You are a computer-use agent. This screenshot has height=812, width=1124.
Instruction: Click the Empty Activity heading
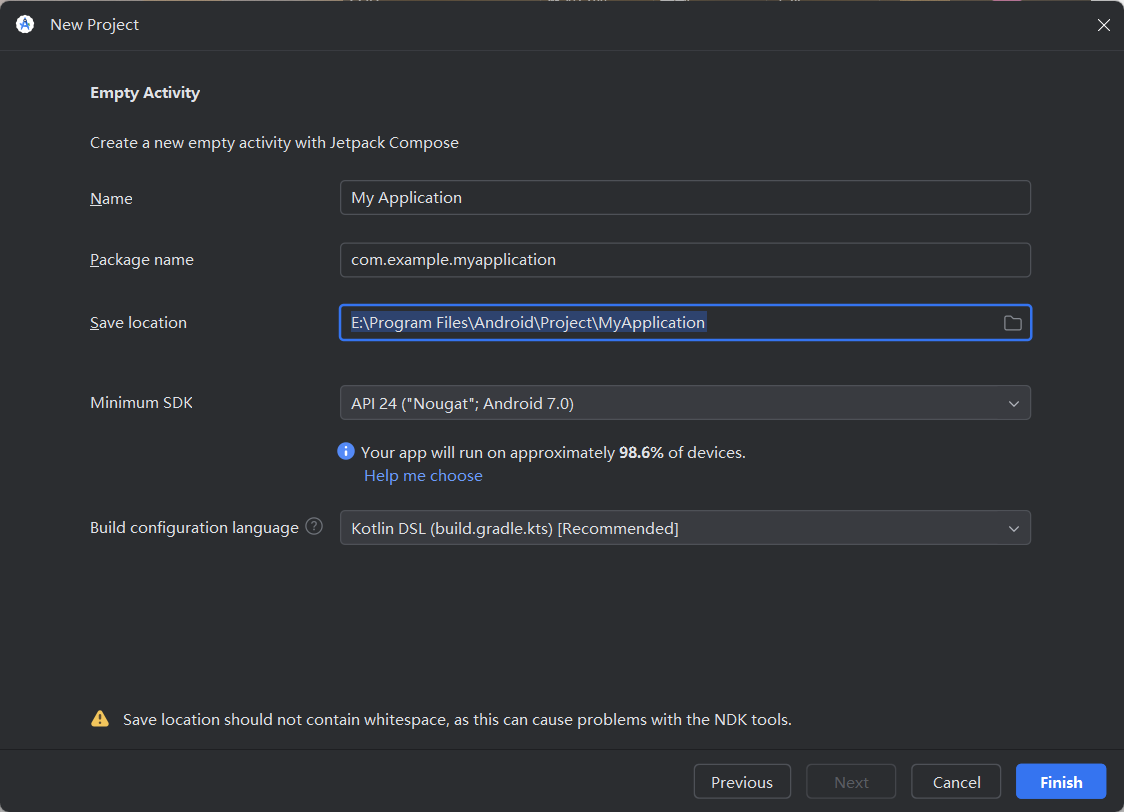click(145, 93)
